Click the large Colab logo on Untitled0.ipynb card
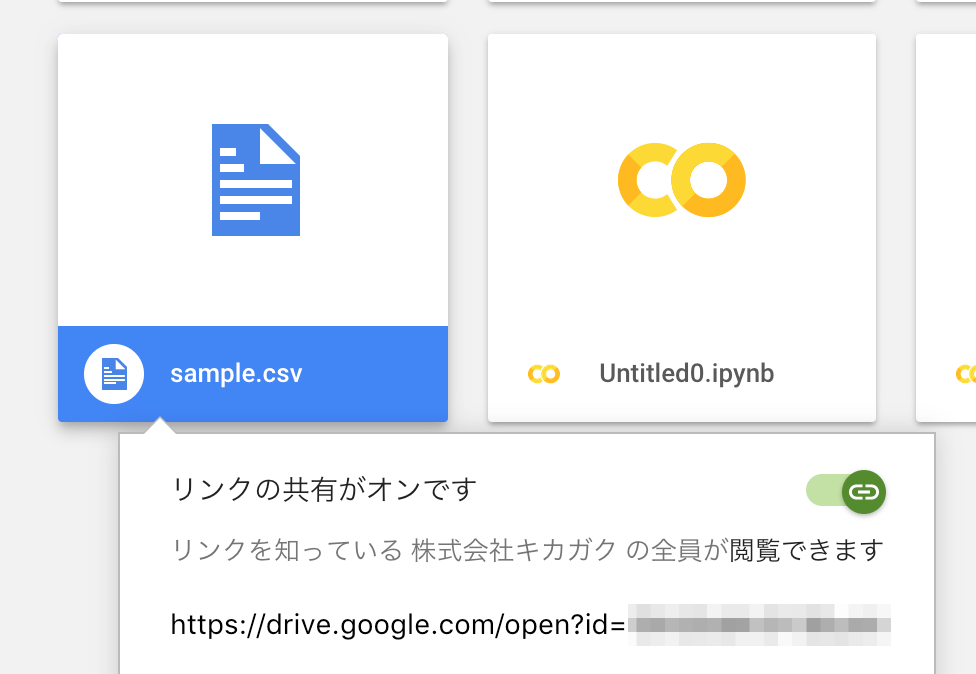Image resolution: width=976 pixels, height=674 pixels. 681,180
